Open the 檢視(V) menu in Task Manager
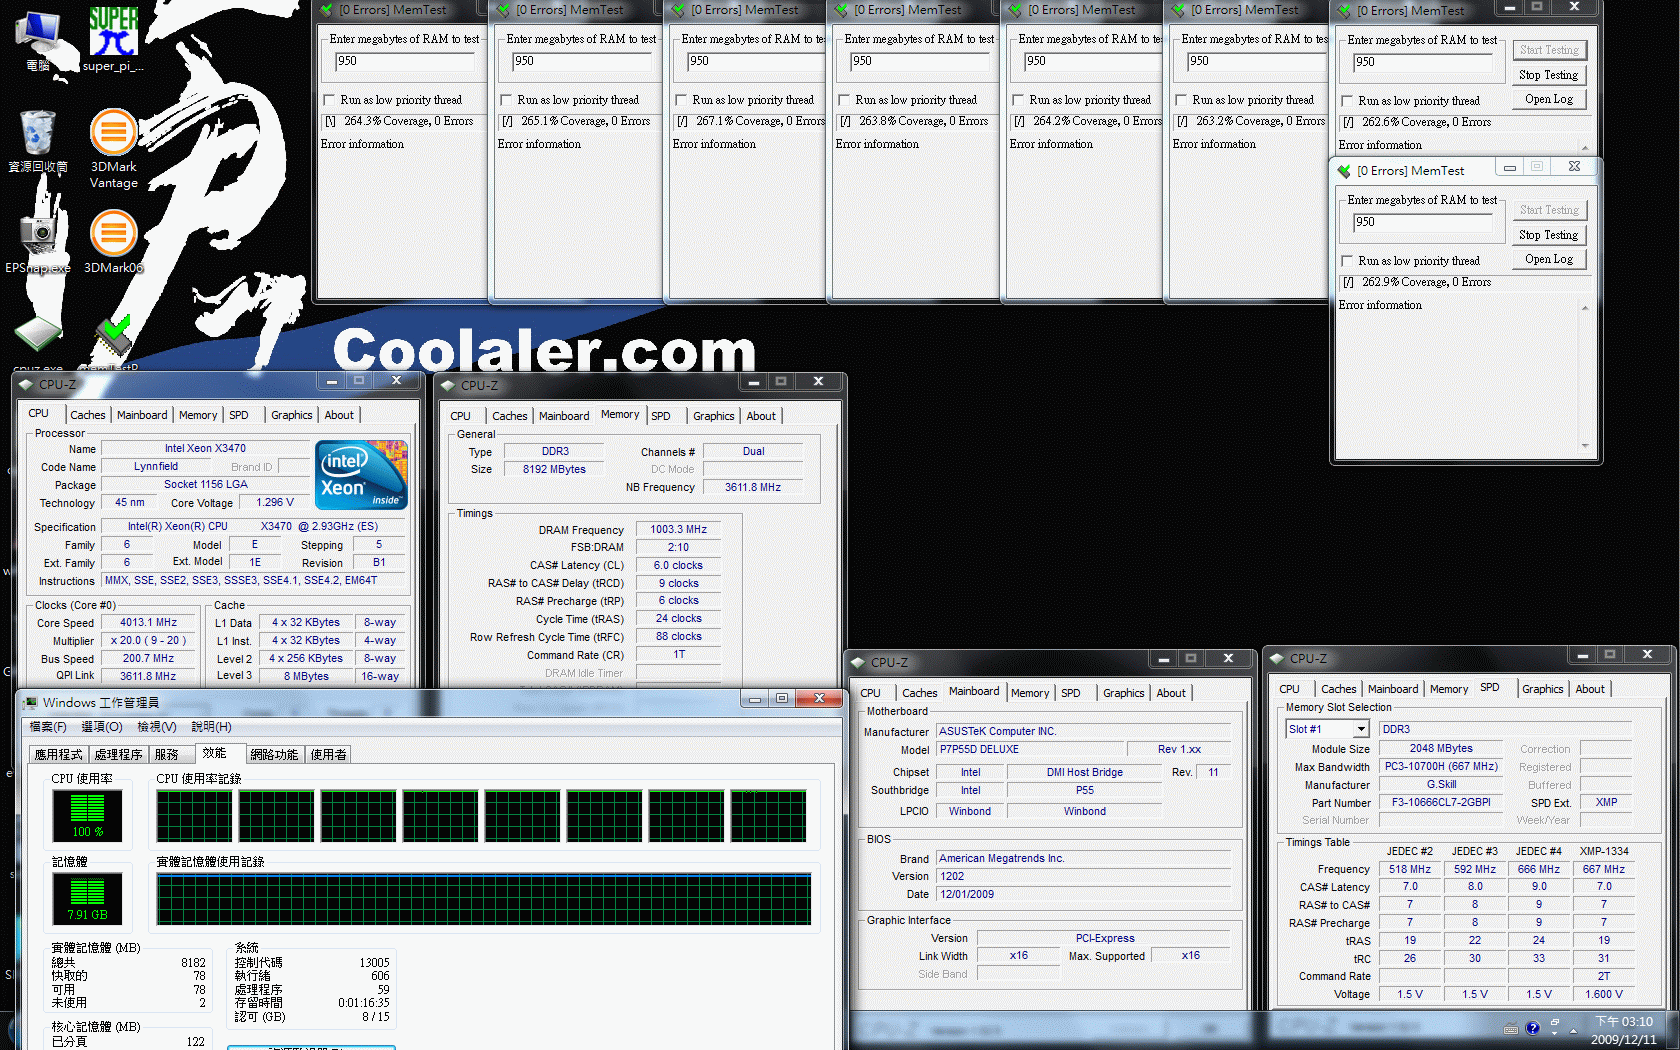The width and height of the screenshot is (1680, 1050). [x=156, y=727]
